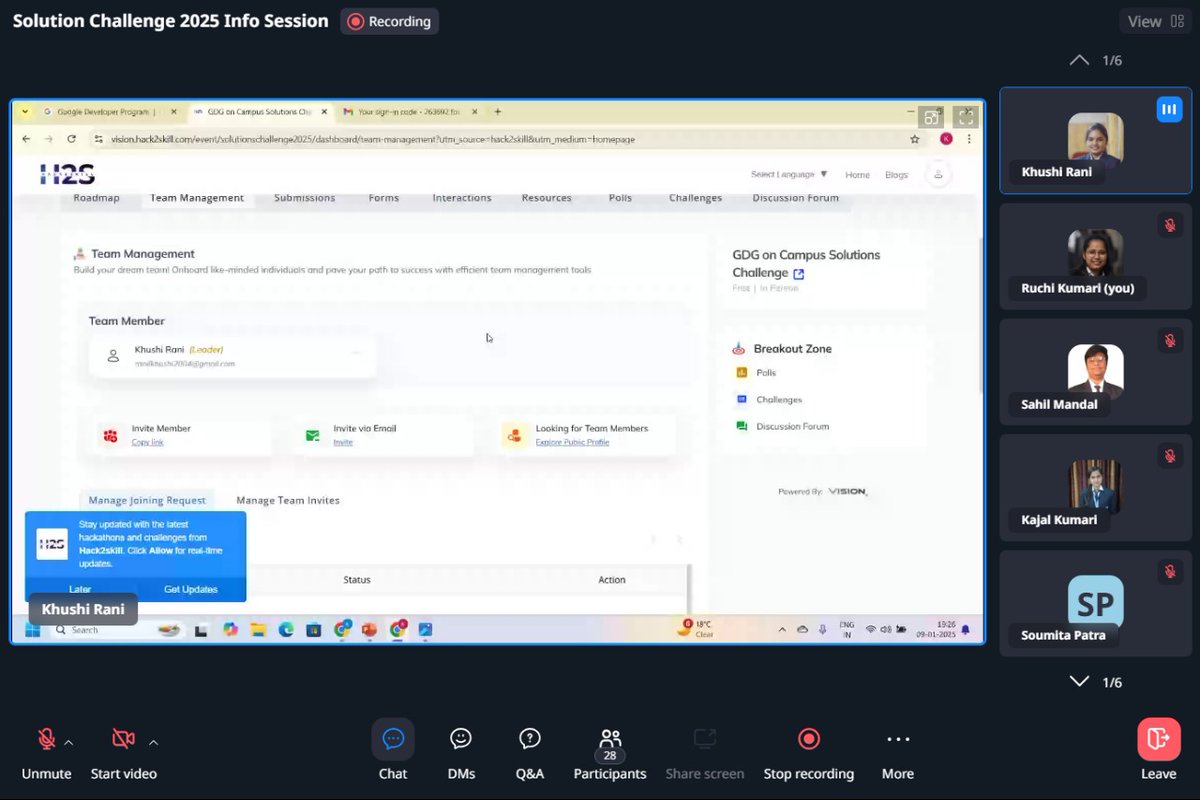
Task: Start video with the camera button
Action: pos(123,751)
